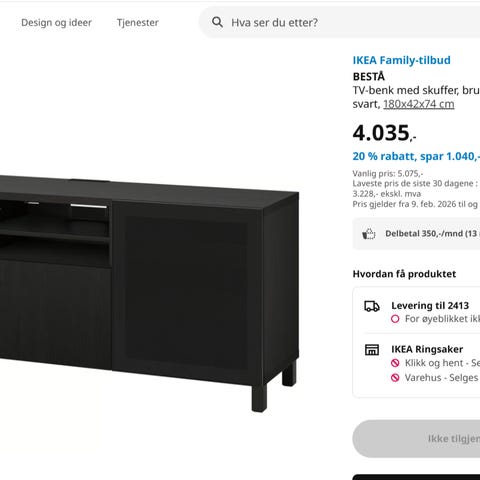Click the 20 % rabatt discount text
The width and height of the screenshot is (480, 480).
(416, 156)
